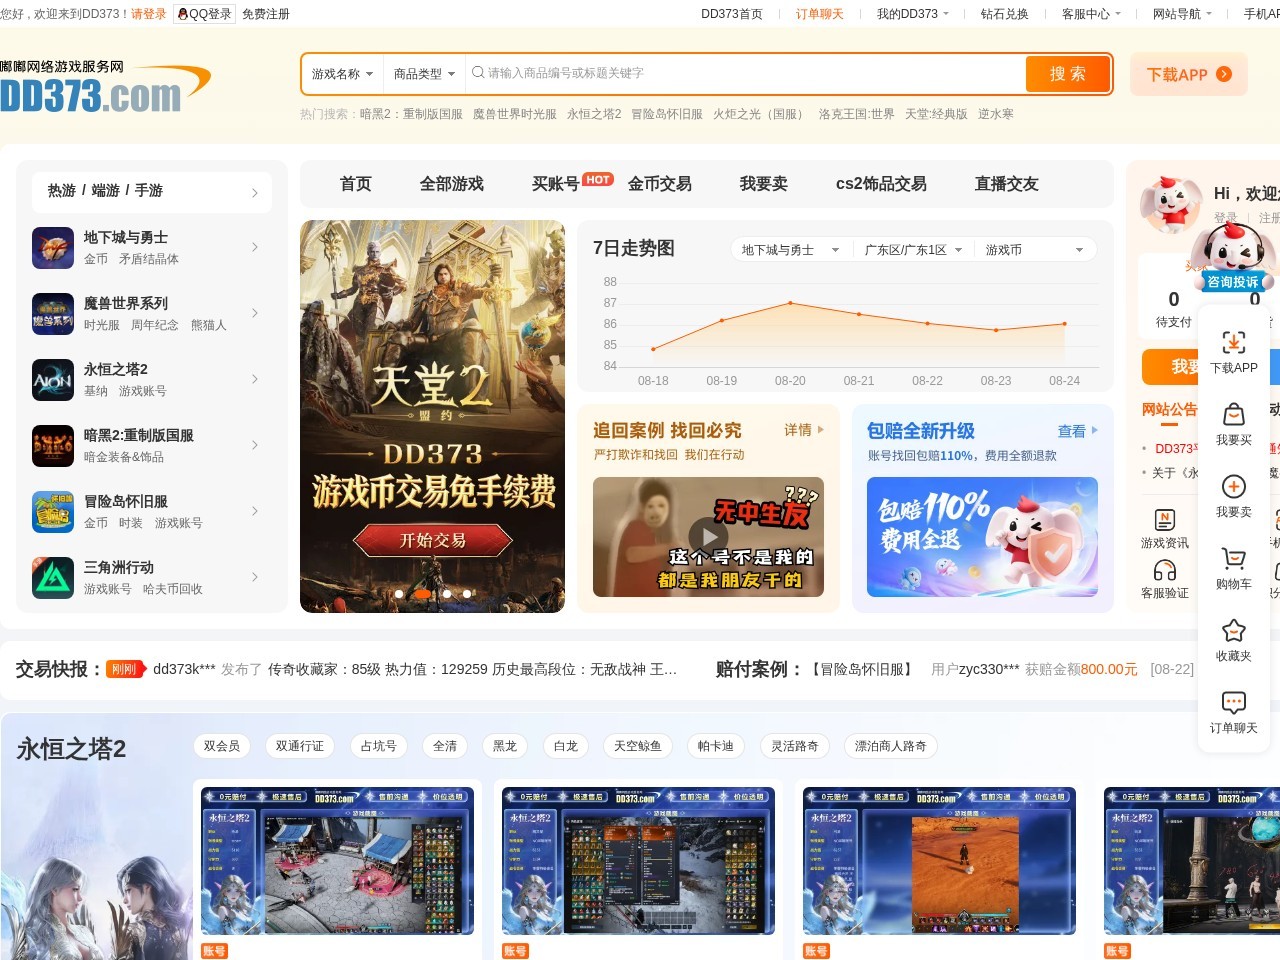Open the desert scene account listing thumbnail
Screen dimensions: 1280x960
click(939, 861)
